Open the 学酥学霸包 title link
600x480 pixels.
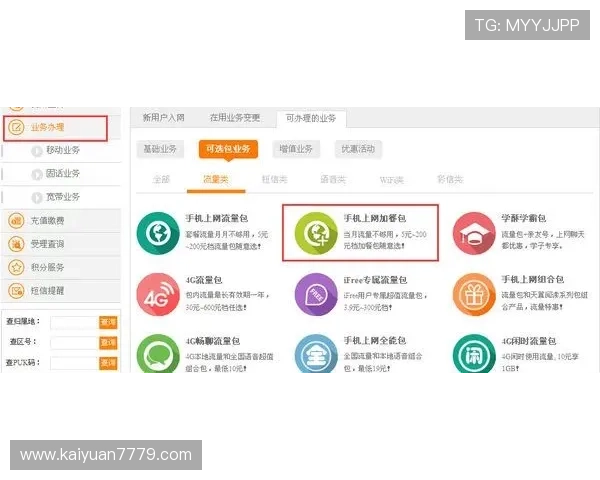[x=523, y=218]
